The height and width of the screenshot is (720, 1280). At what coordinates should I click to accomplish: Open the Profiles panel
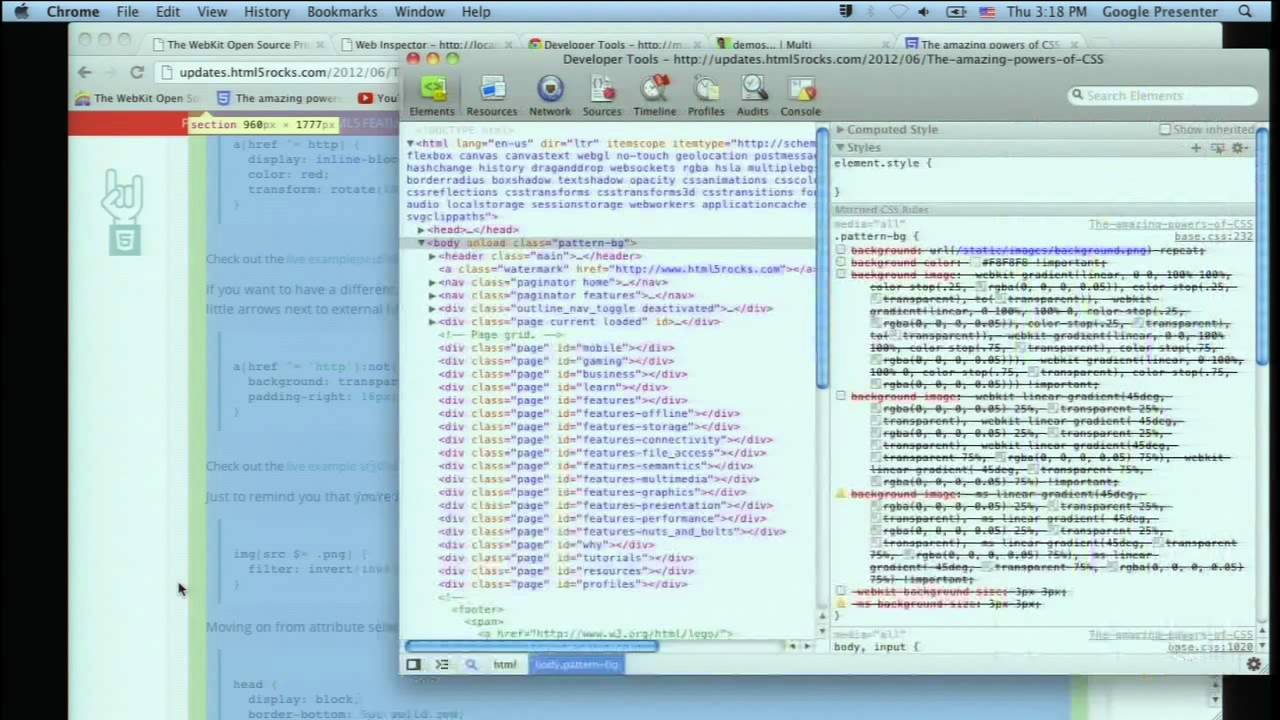tap(706, 95)
